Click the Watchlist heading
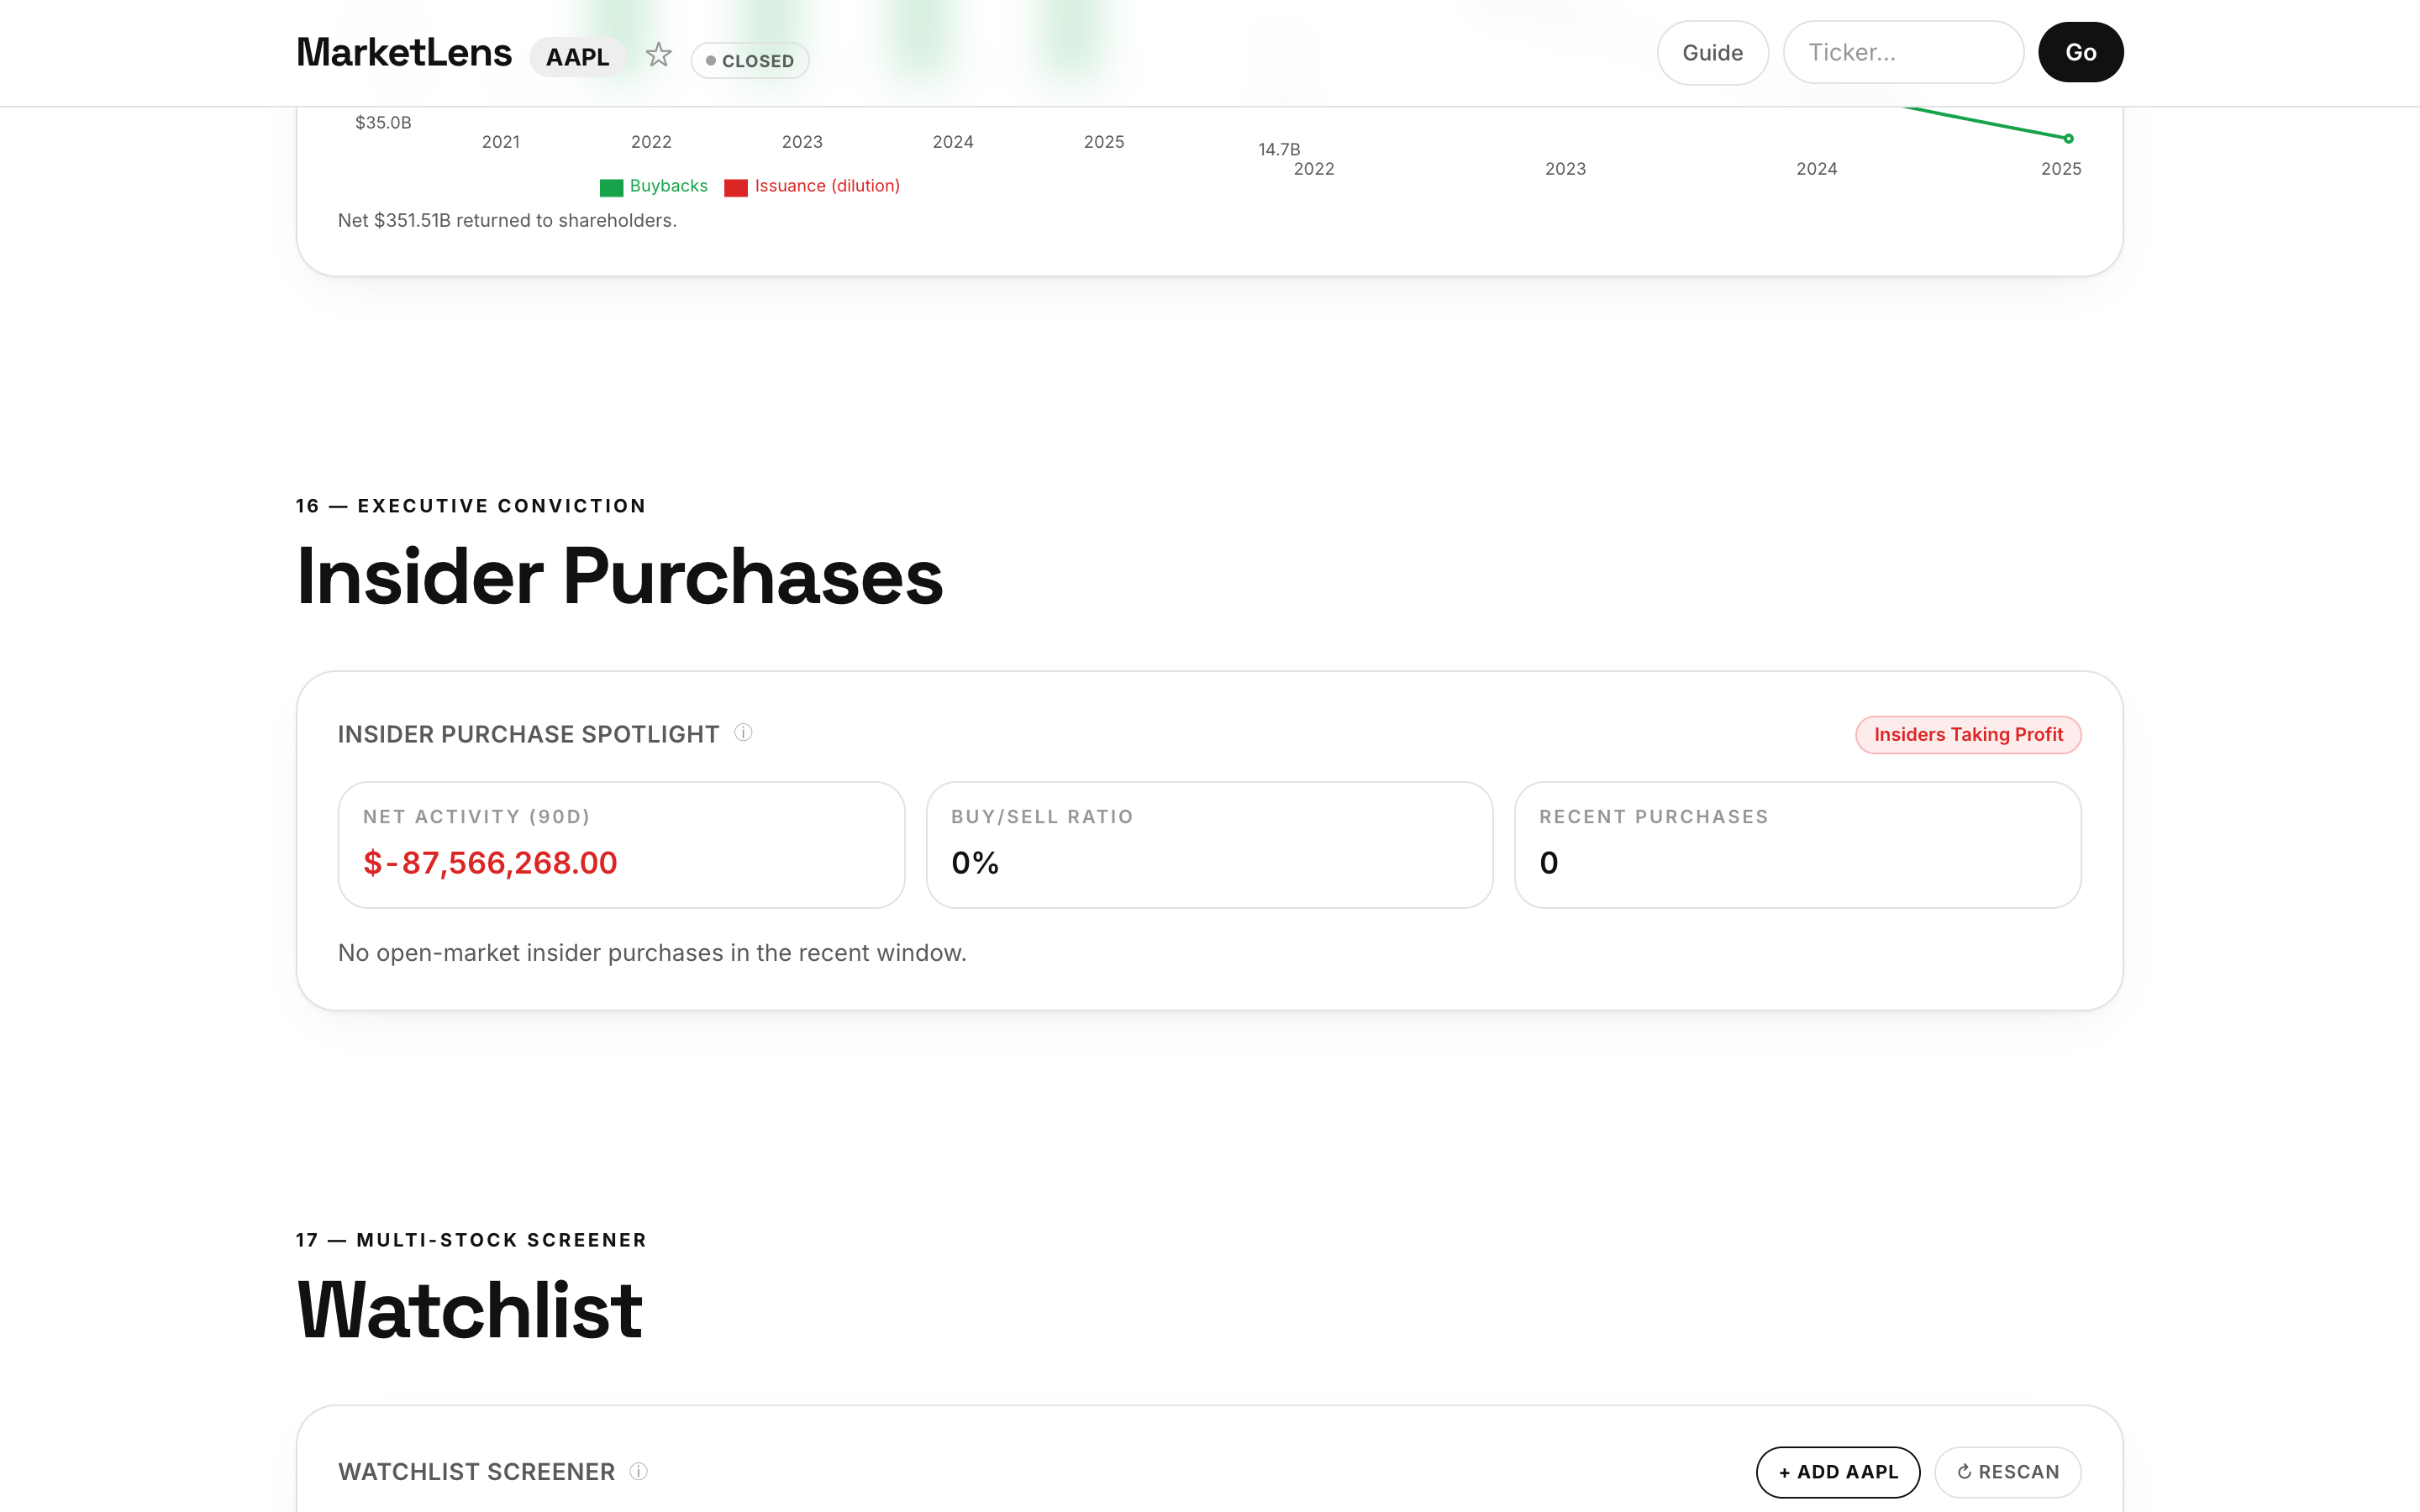The image size is (2420, 1512). (x=469, y=1310)
